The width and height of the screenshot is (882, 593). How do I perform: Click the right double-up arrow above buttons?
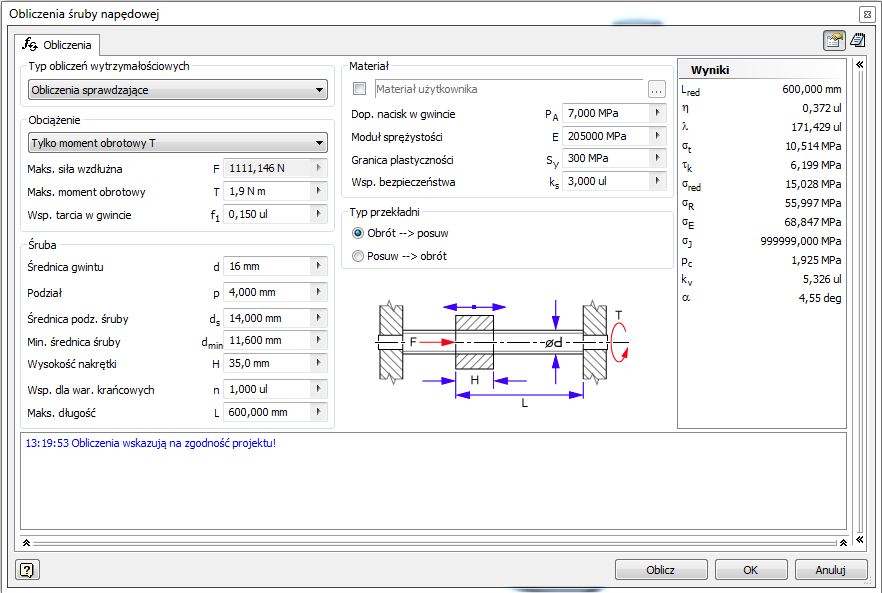(843, 543)
